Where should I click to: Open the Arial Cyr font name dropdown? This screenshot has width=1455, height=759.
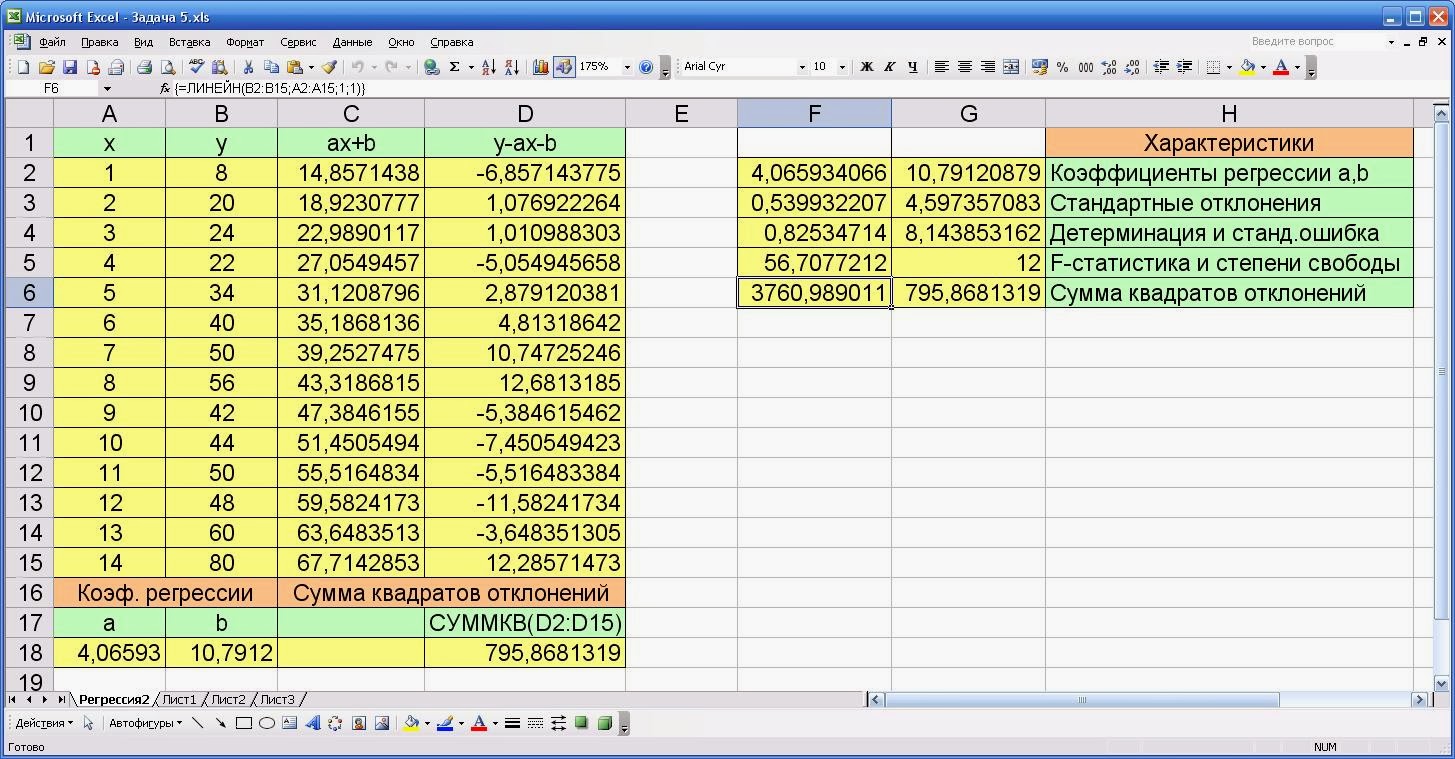(801, 67)
